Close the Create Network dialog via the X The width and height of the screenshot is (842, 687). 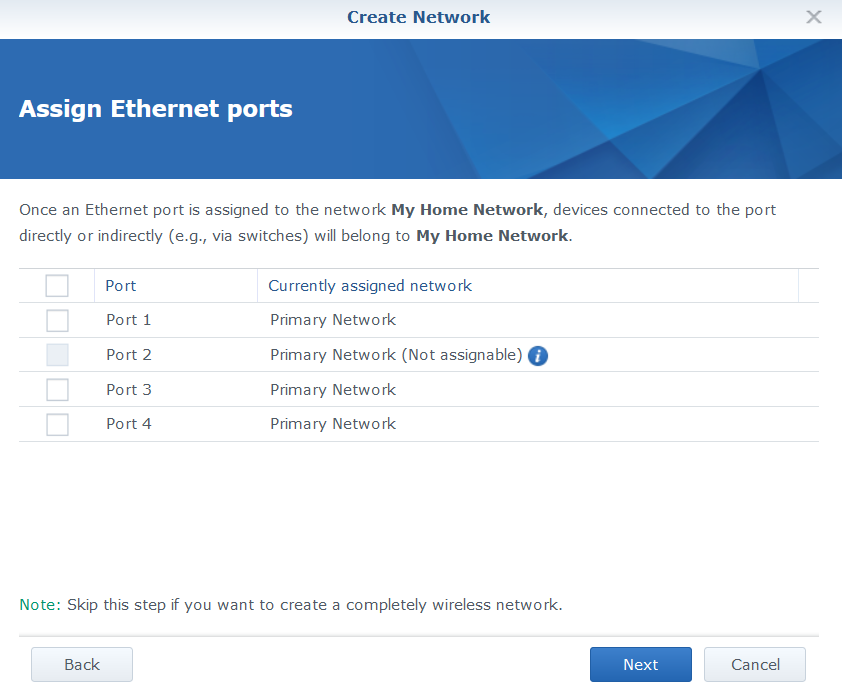(x=813, y=16)
